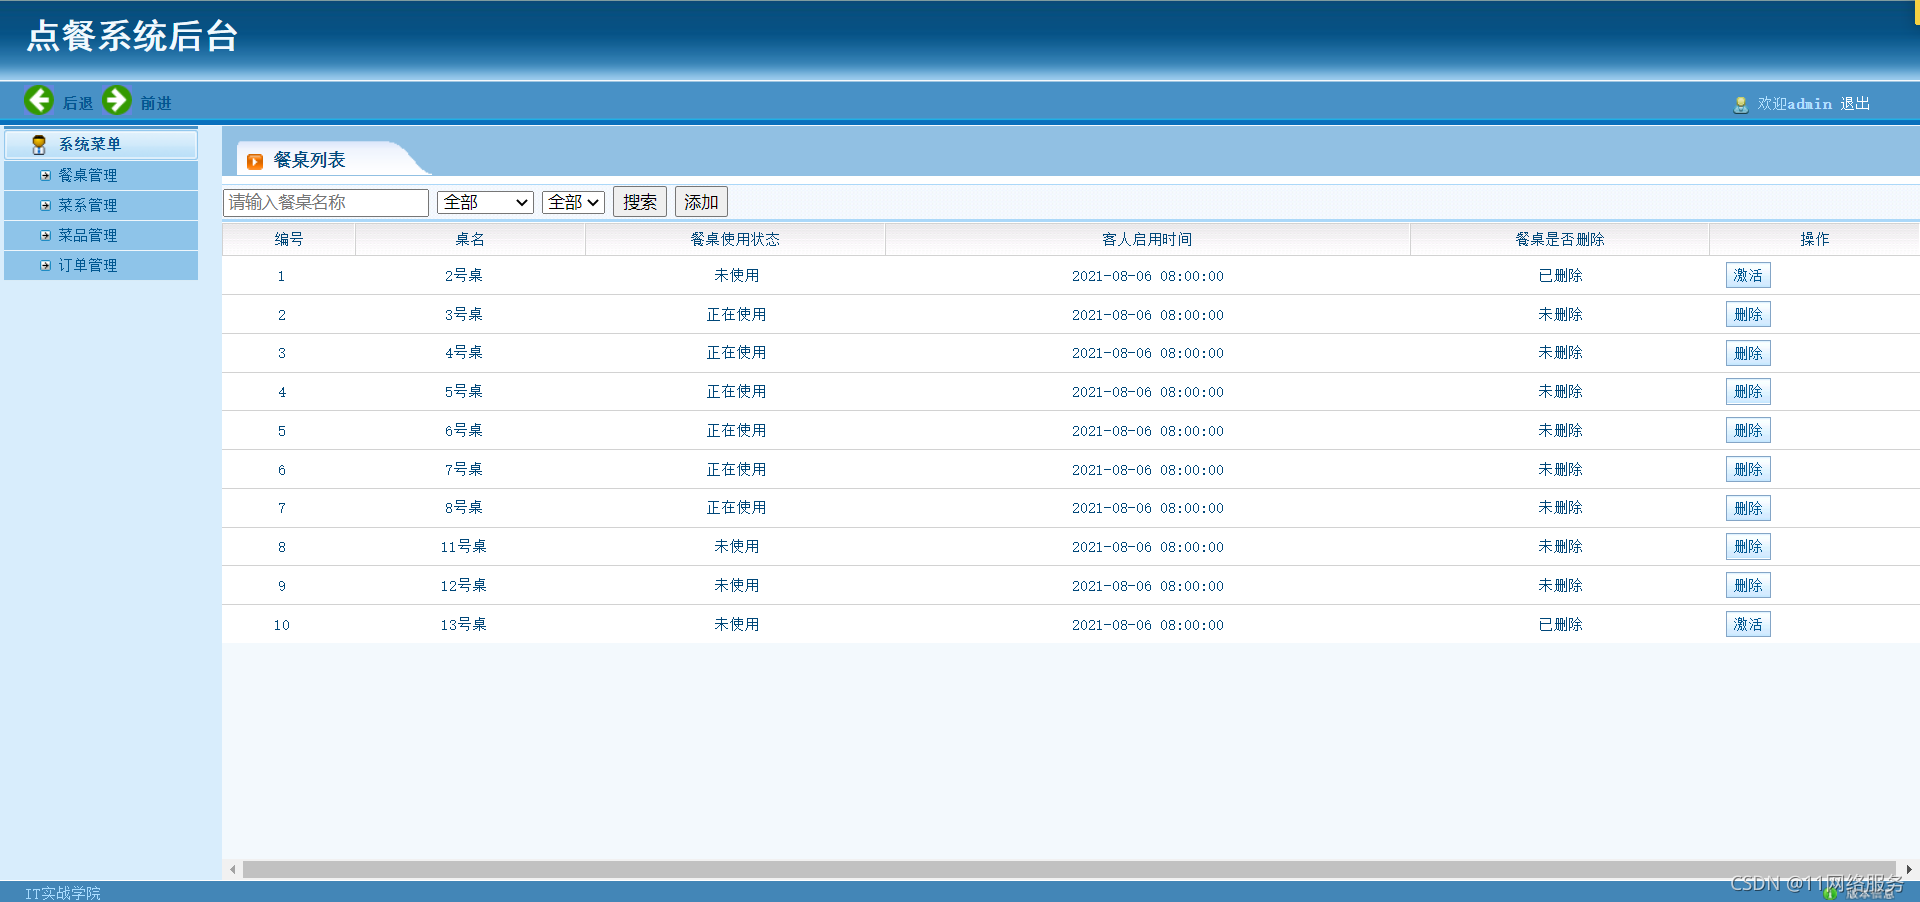Click the 2号桌 table name cell
The height and width of the screenshot is (902, 1920).
point(464,275)
